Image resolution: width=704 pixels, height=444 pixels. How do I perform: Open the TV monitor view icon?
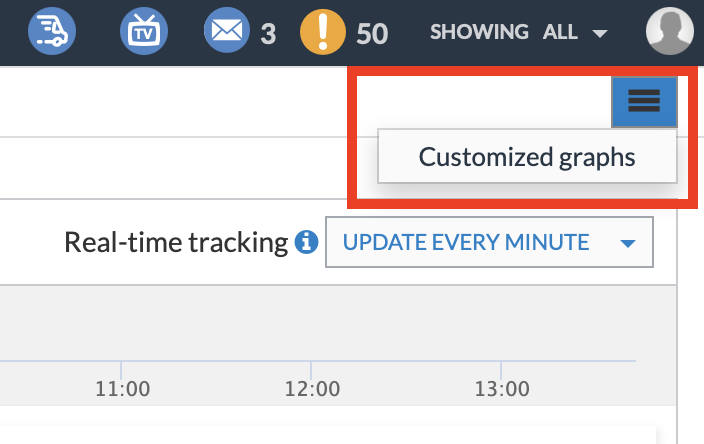[143, 31]
